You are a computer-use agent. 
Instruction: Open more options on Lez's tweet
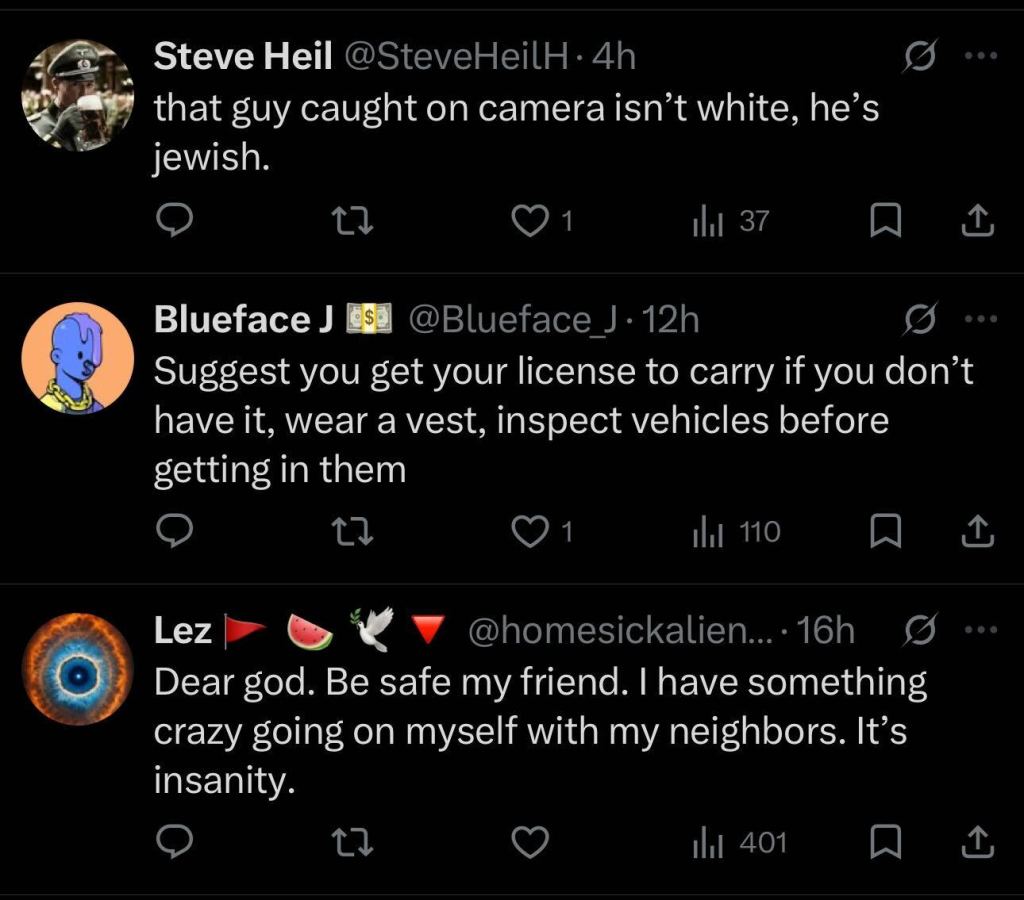pyautogui.click(x=980, y=630)
